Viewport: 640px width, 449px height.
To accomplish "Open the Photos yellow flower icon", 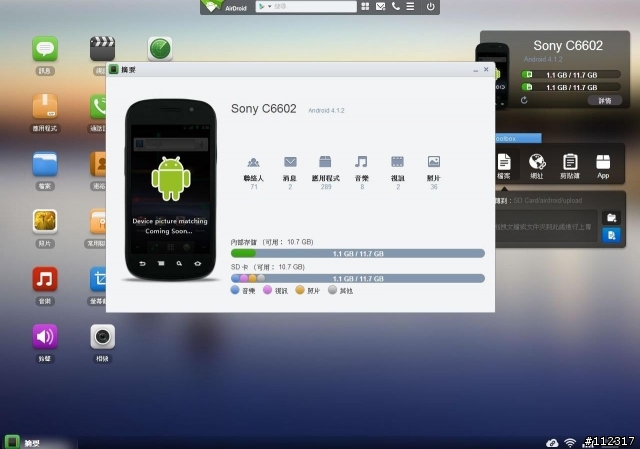I will click(x=45, y=221).
